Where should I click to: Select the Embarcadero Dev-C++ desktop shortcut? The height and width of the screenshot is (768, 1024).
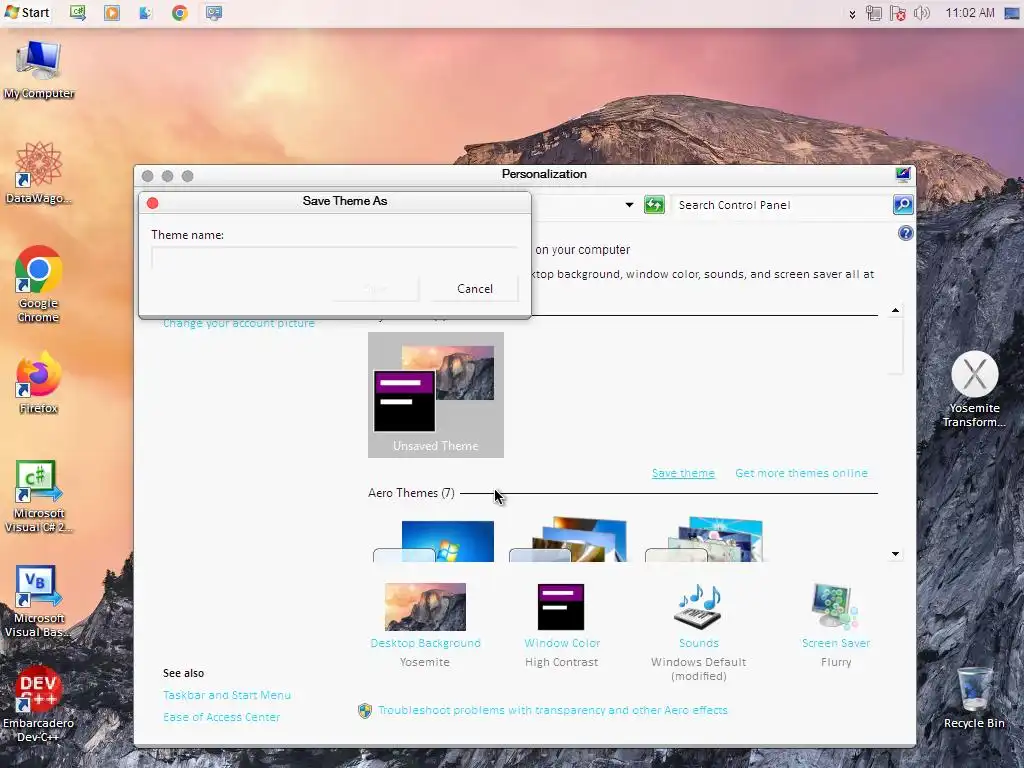tap(39, 704)
